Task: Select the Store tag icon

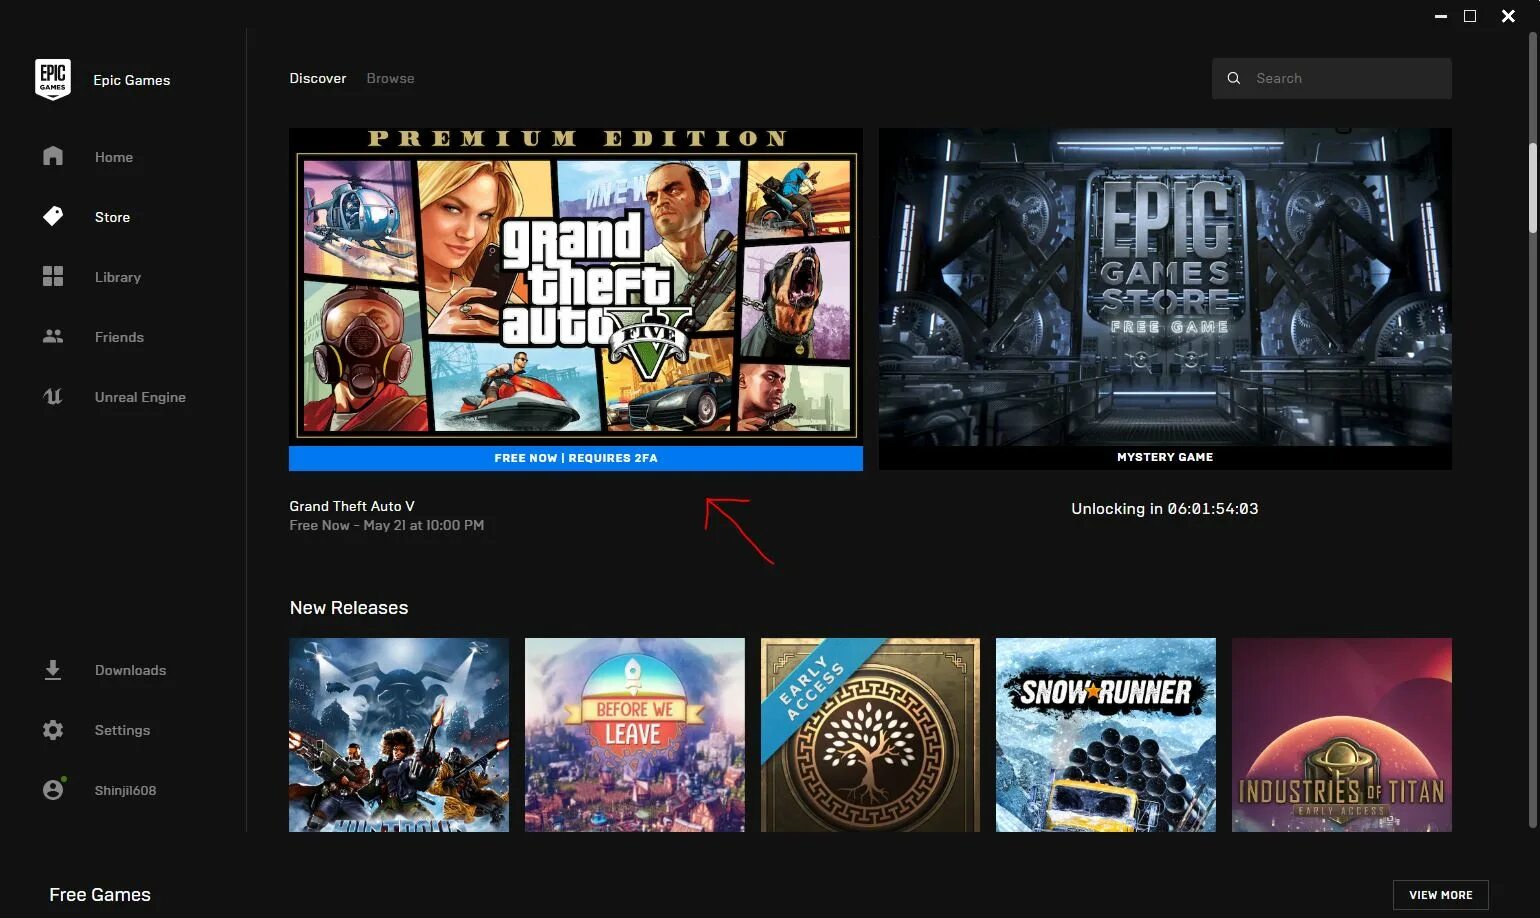Action: (53, 216)
